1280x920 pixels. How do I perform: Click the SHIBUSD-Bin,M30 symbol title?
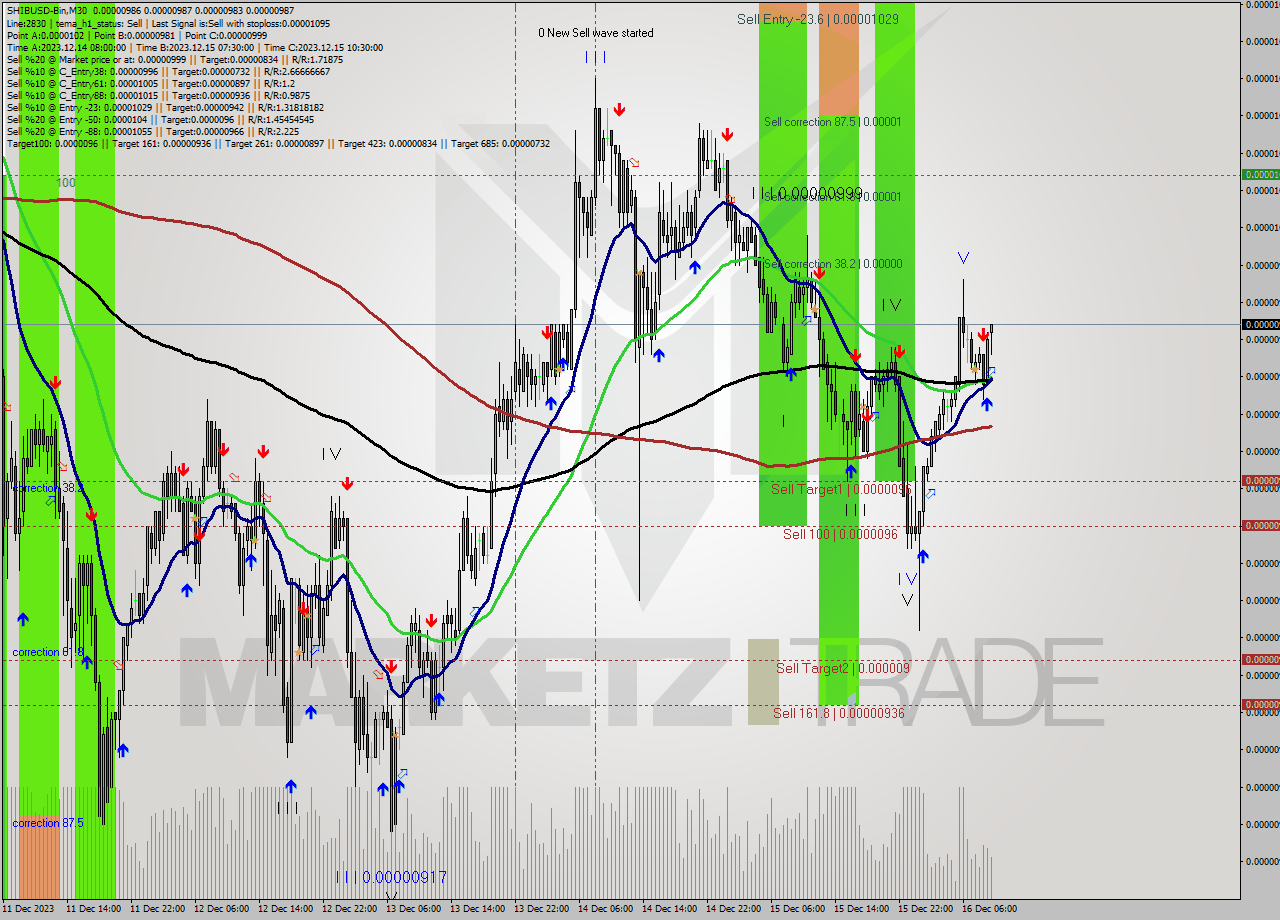pyautogui.click(x=47, y=11)
